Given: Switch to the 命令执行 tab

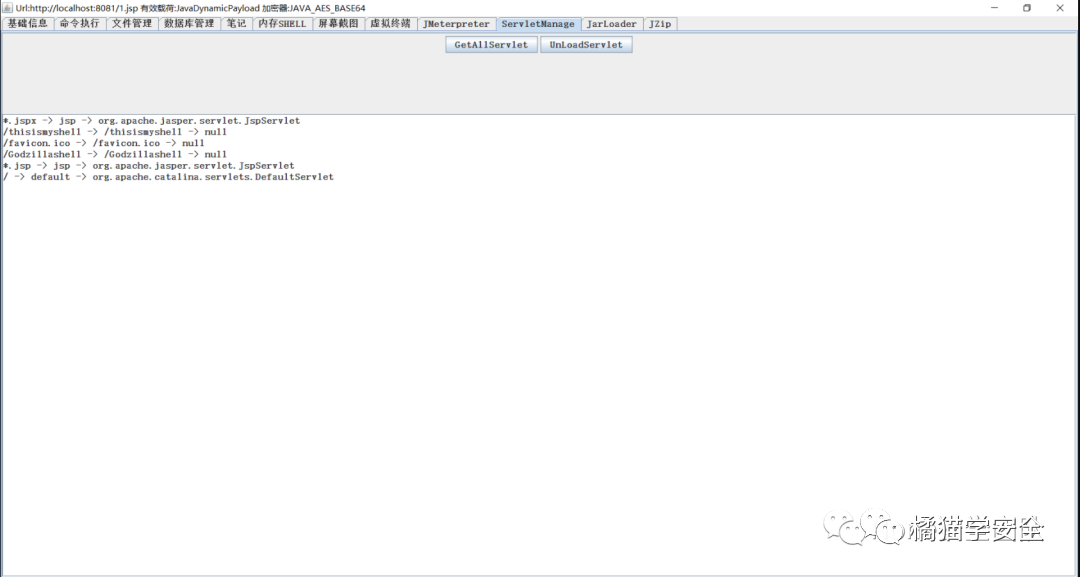Looking at the screenshot, I should 80,23.
